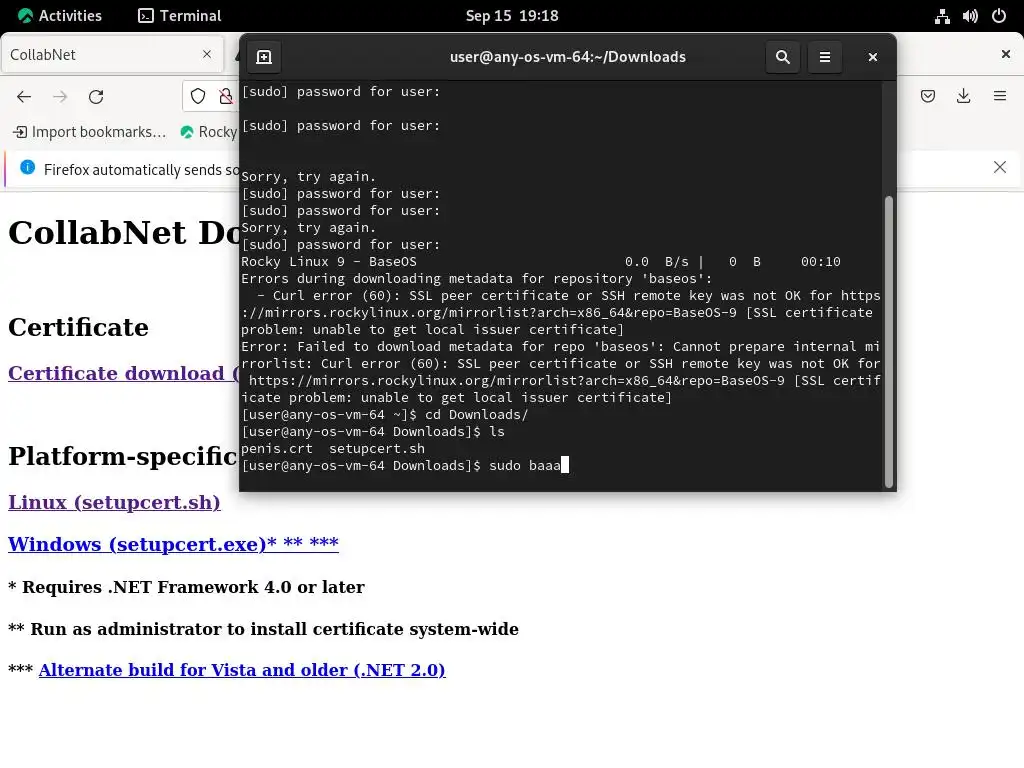Screen dimensions: 1024x768
Task: Dismiss the Firefox notification bar
Action: (x=1000, y=167)
